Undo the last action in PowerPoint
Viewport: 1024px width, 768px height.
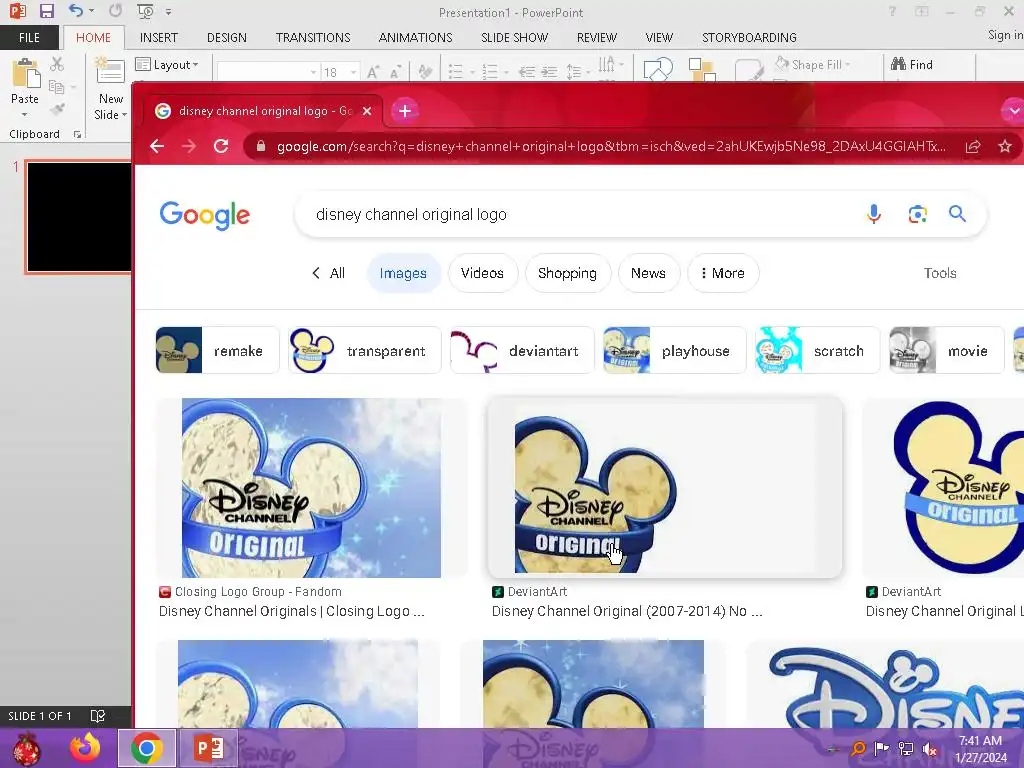[x=76, y=10]
